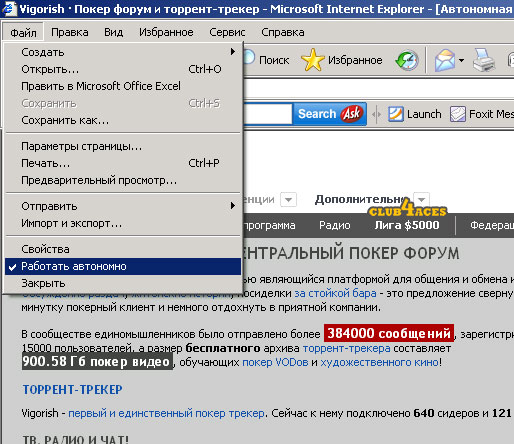Open the за стойкой бара link
This screenshot has width=514, height=444.
[335, 293]
